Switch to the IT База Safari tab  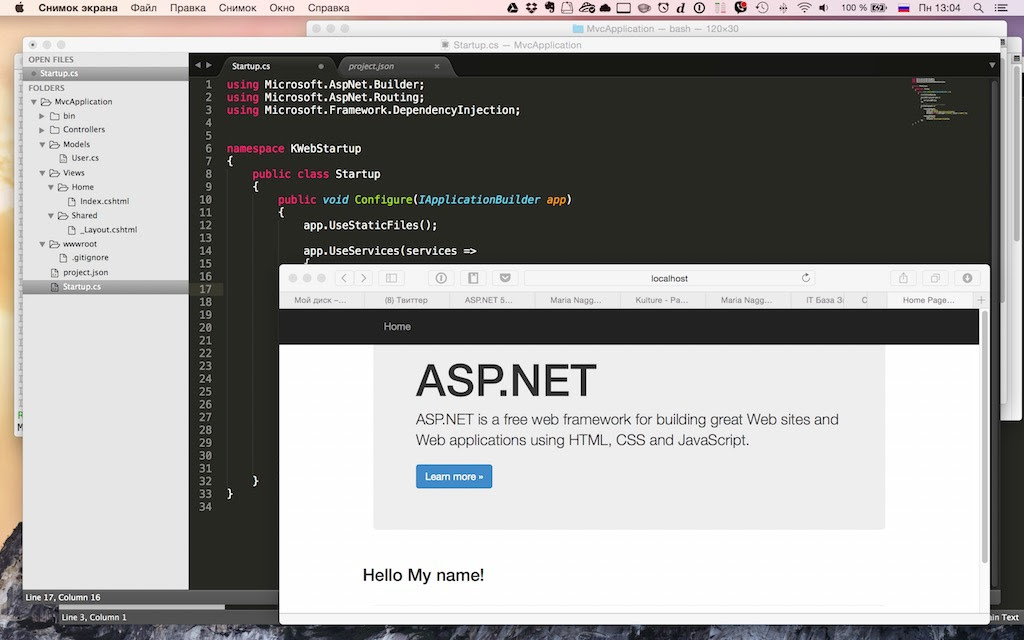click(x=824, y=300)
